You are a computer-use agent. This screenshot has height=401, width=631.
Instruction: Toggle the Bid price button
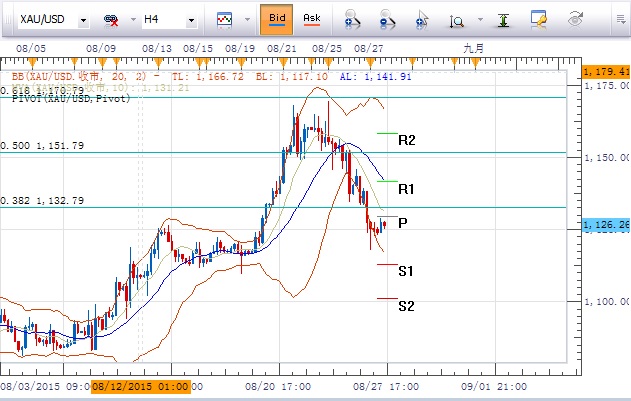(276, 19)
